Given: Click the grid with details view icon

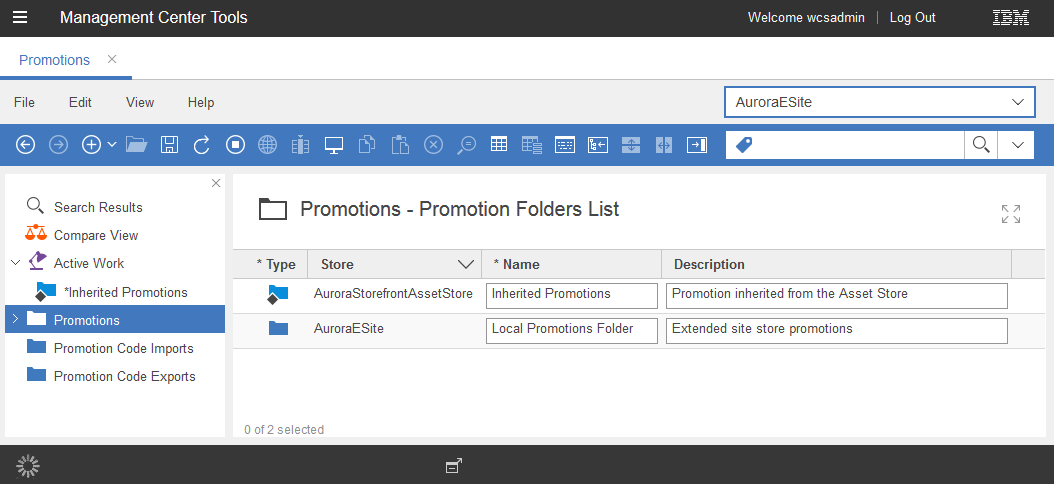Looking at the screenshot, I should click(532, 145).
